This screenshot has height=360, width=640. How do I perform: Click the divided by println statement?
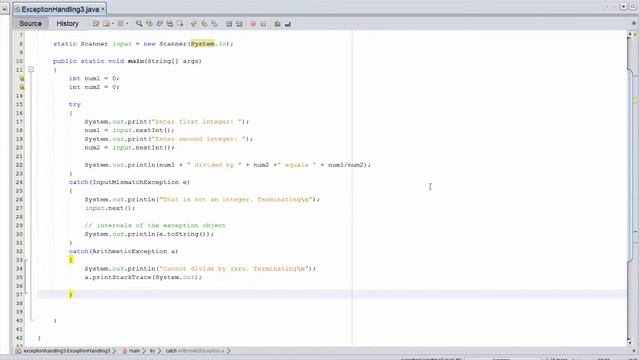[227, 165]
